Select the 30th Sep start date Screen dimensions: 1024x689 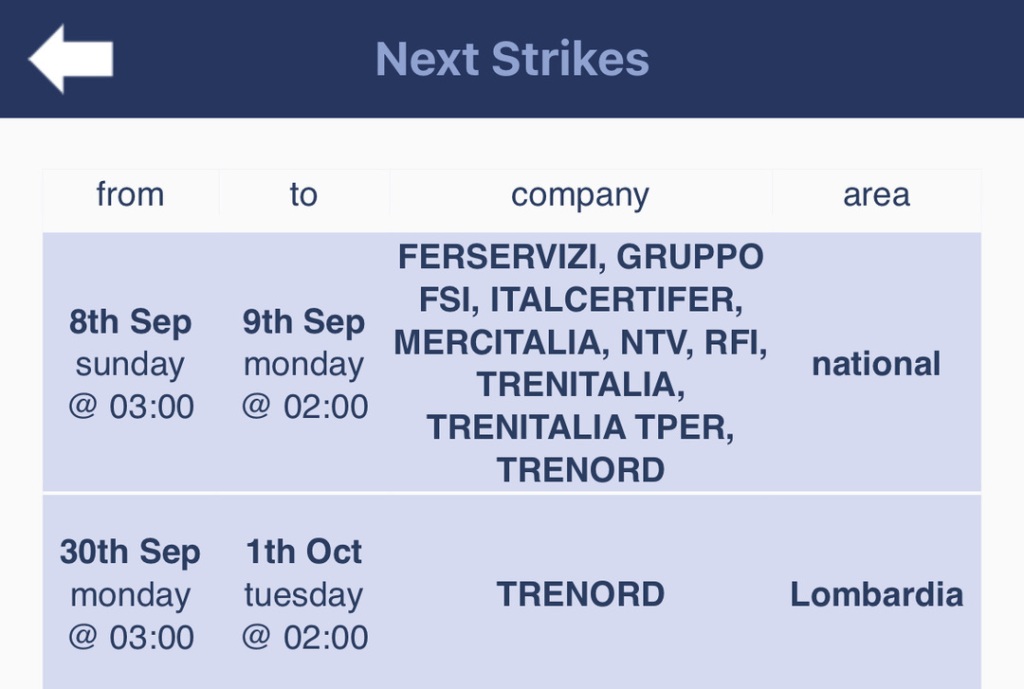point(130,552)
